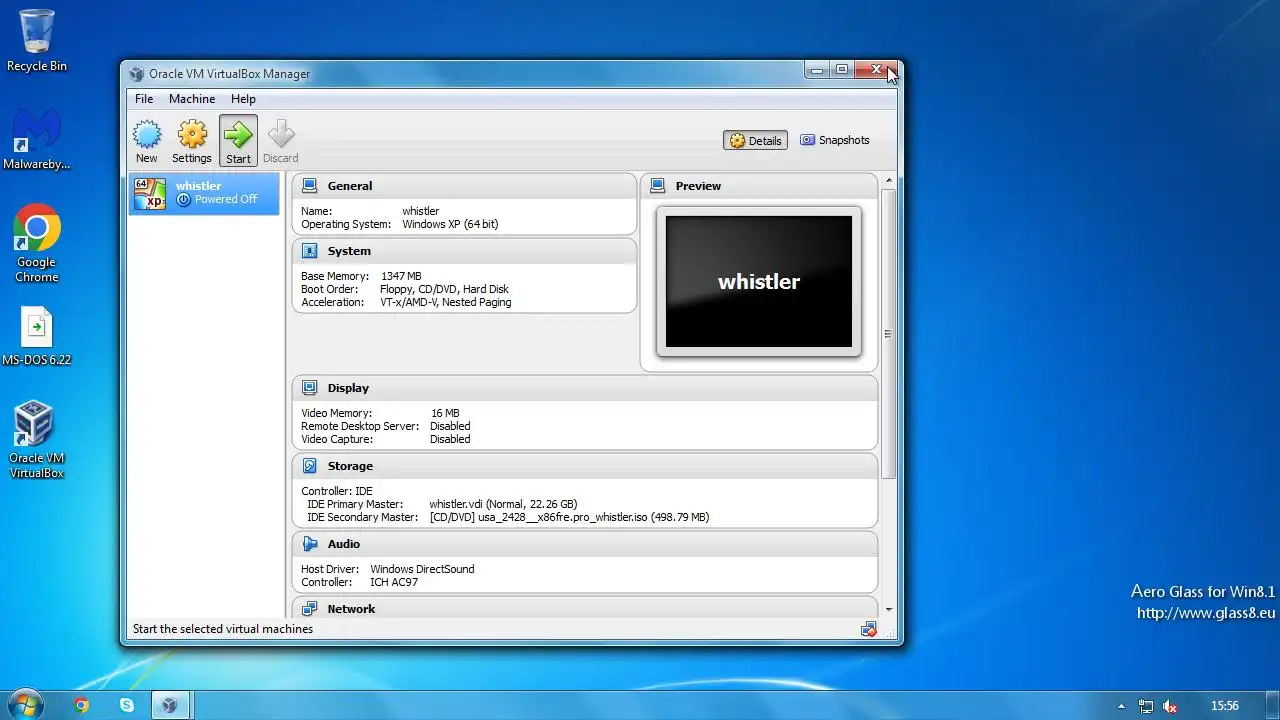Click the Preview monitor icon

click(x=658, y=186)
